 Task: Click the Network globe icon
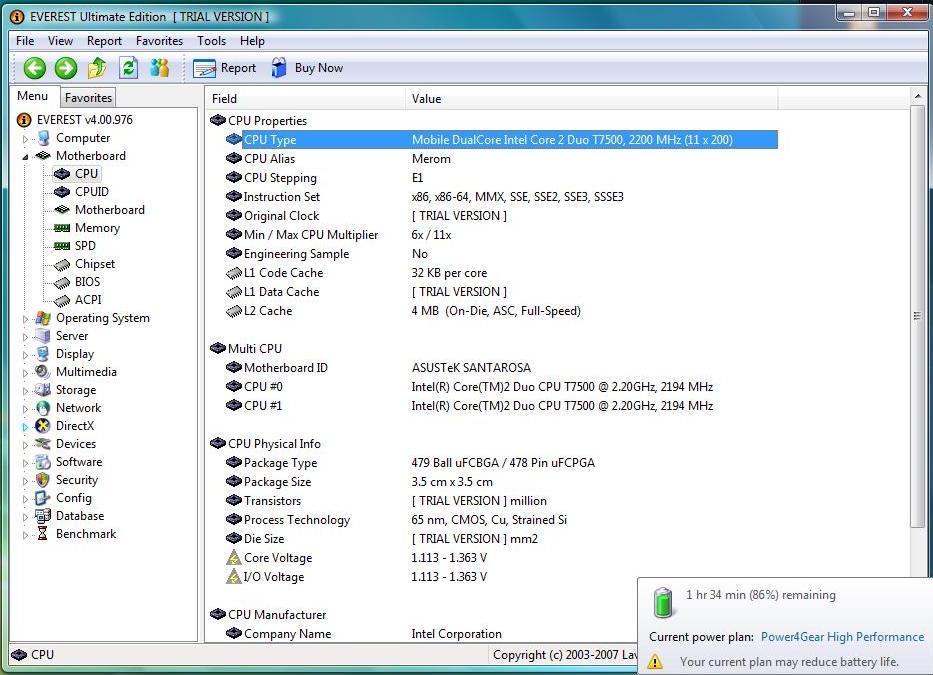tap(43, 408)
